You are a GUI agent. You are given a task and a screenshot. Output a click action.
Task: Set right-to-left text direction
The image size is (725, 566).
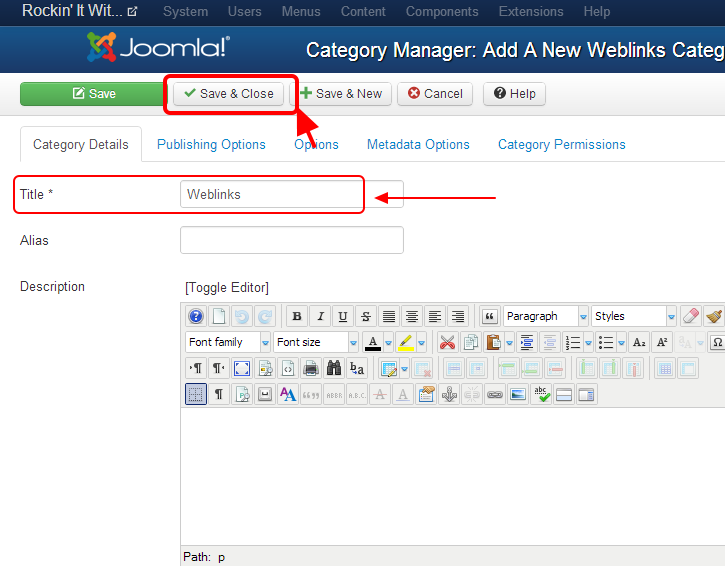pyautogui.click(x=219, y=369)
